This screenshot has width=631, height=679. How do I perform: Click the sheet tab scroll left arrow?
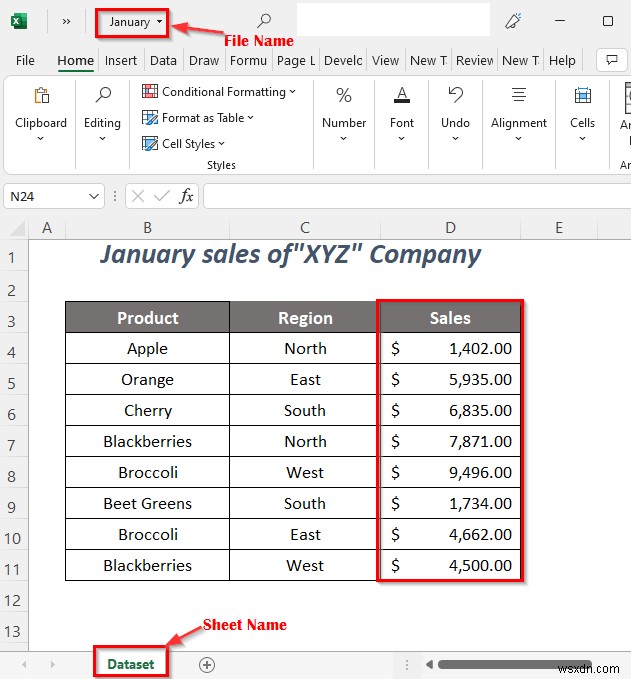coord(24,664)
